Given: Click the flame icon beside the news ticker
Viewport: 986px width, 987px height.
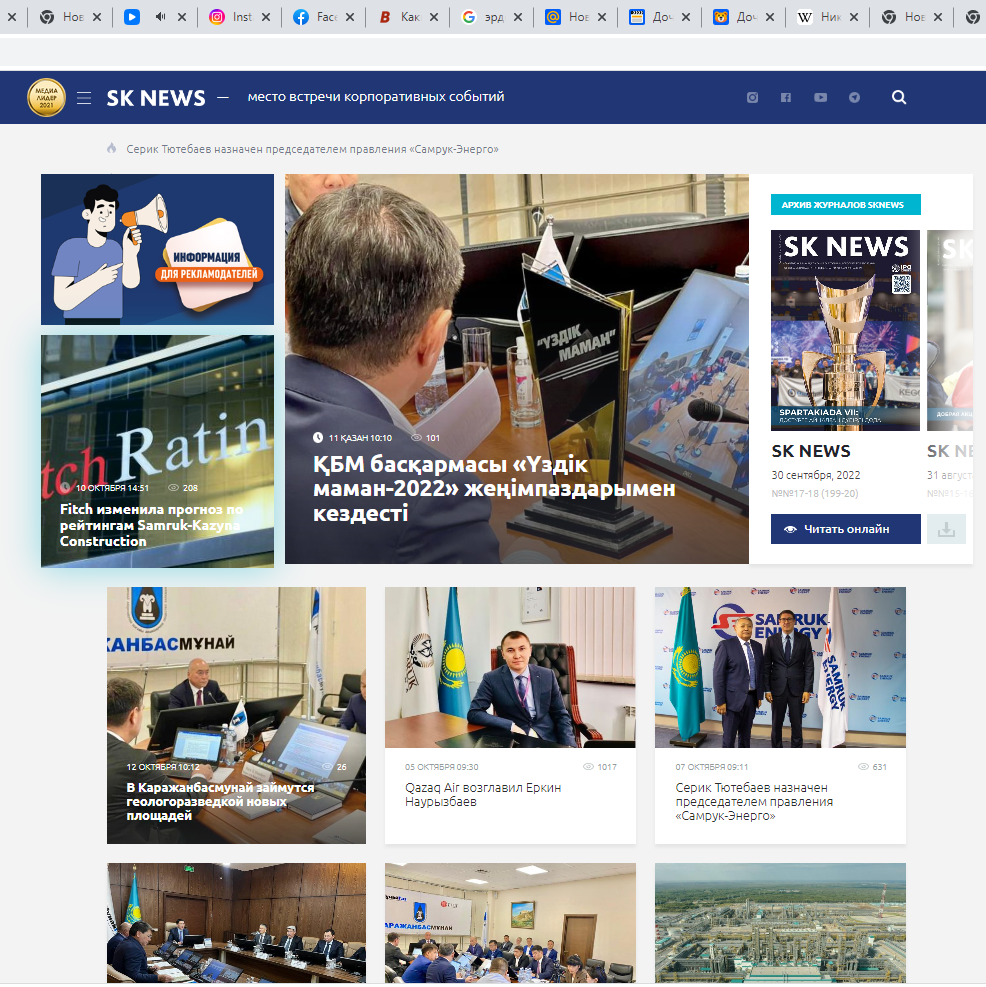Looking at the screenshot, I should (x=111, y=149).
